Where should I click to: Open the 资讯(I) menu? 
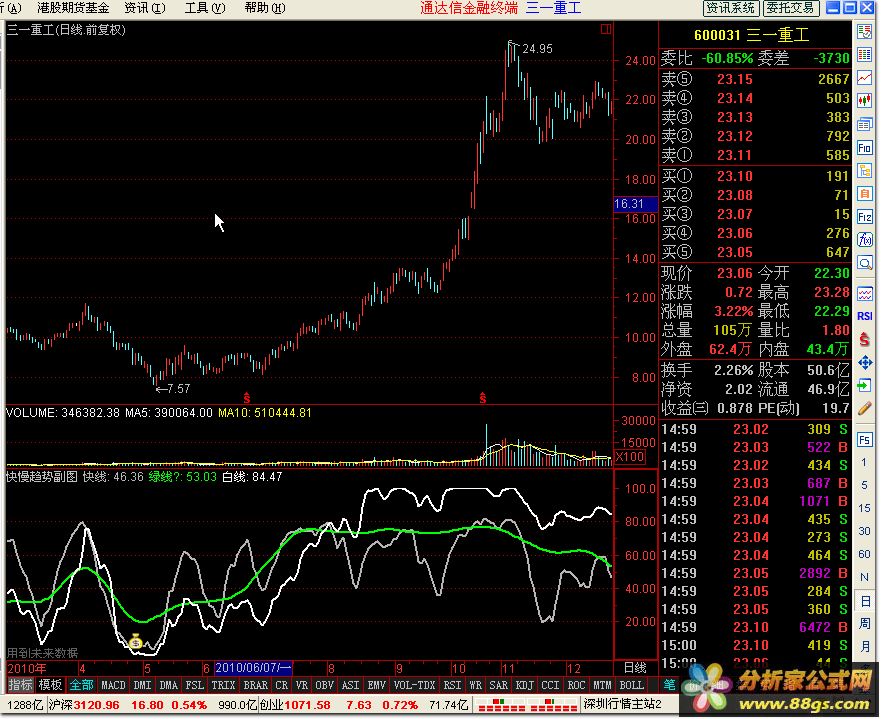pyautogui.click(x=145, y=8)
